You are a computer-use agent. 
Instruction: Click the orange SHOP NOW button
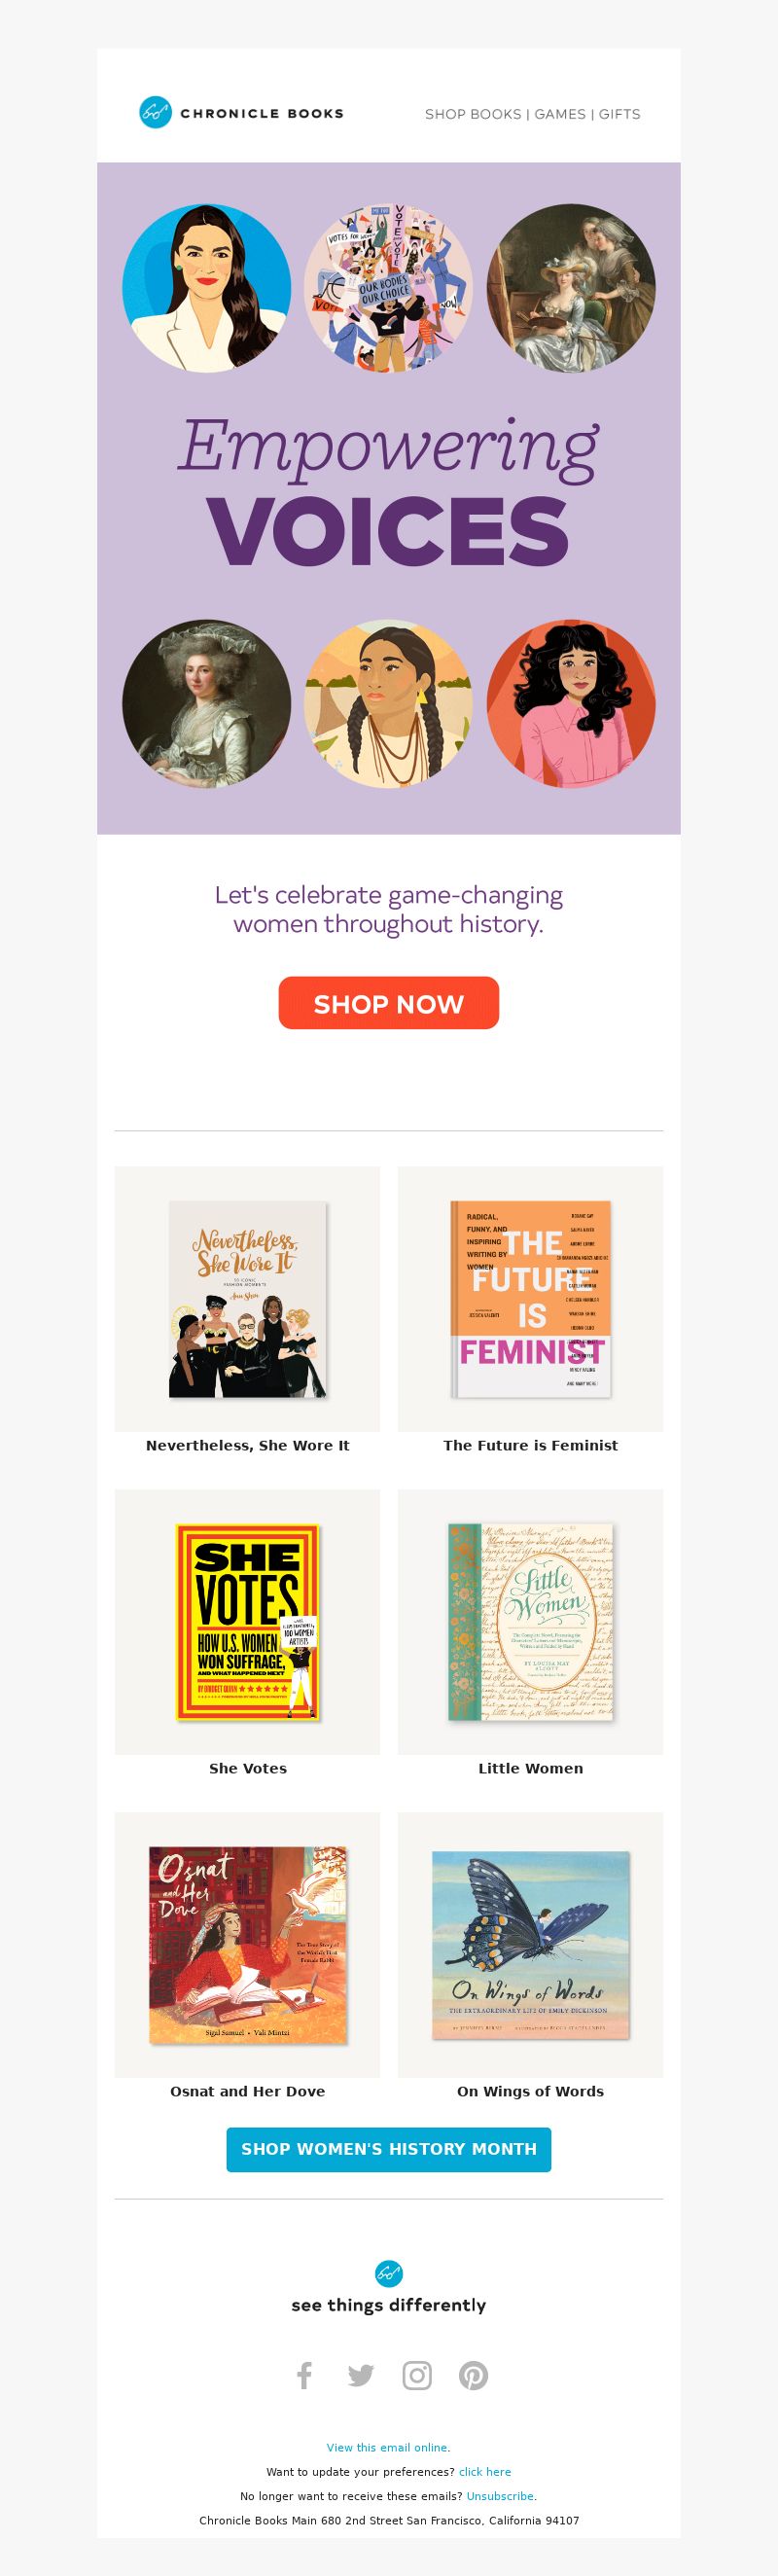point(389,1003)
